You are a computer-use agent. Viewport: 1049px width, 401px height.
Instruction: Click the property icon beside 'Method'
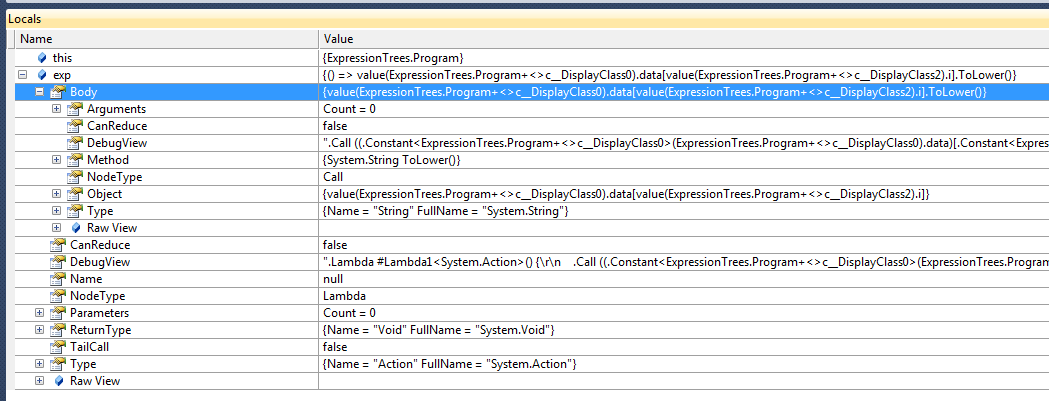pos(75,160)
